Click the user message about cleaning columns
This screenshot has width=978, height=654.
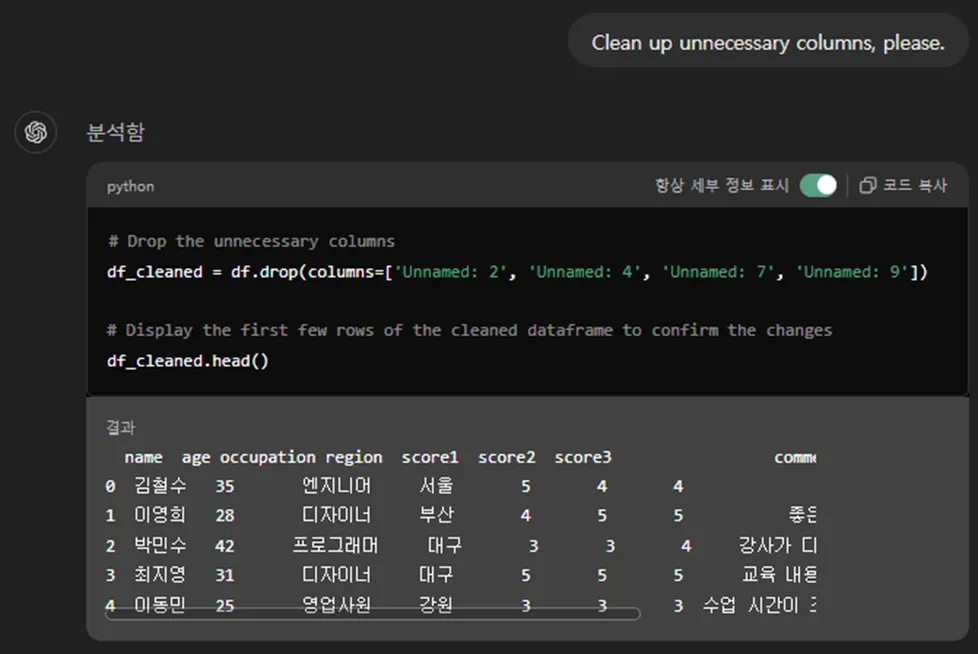tap(767, 43)
